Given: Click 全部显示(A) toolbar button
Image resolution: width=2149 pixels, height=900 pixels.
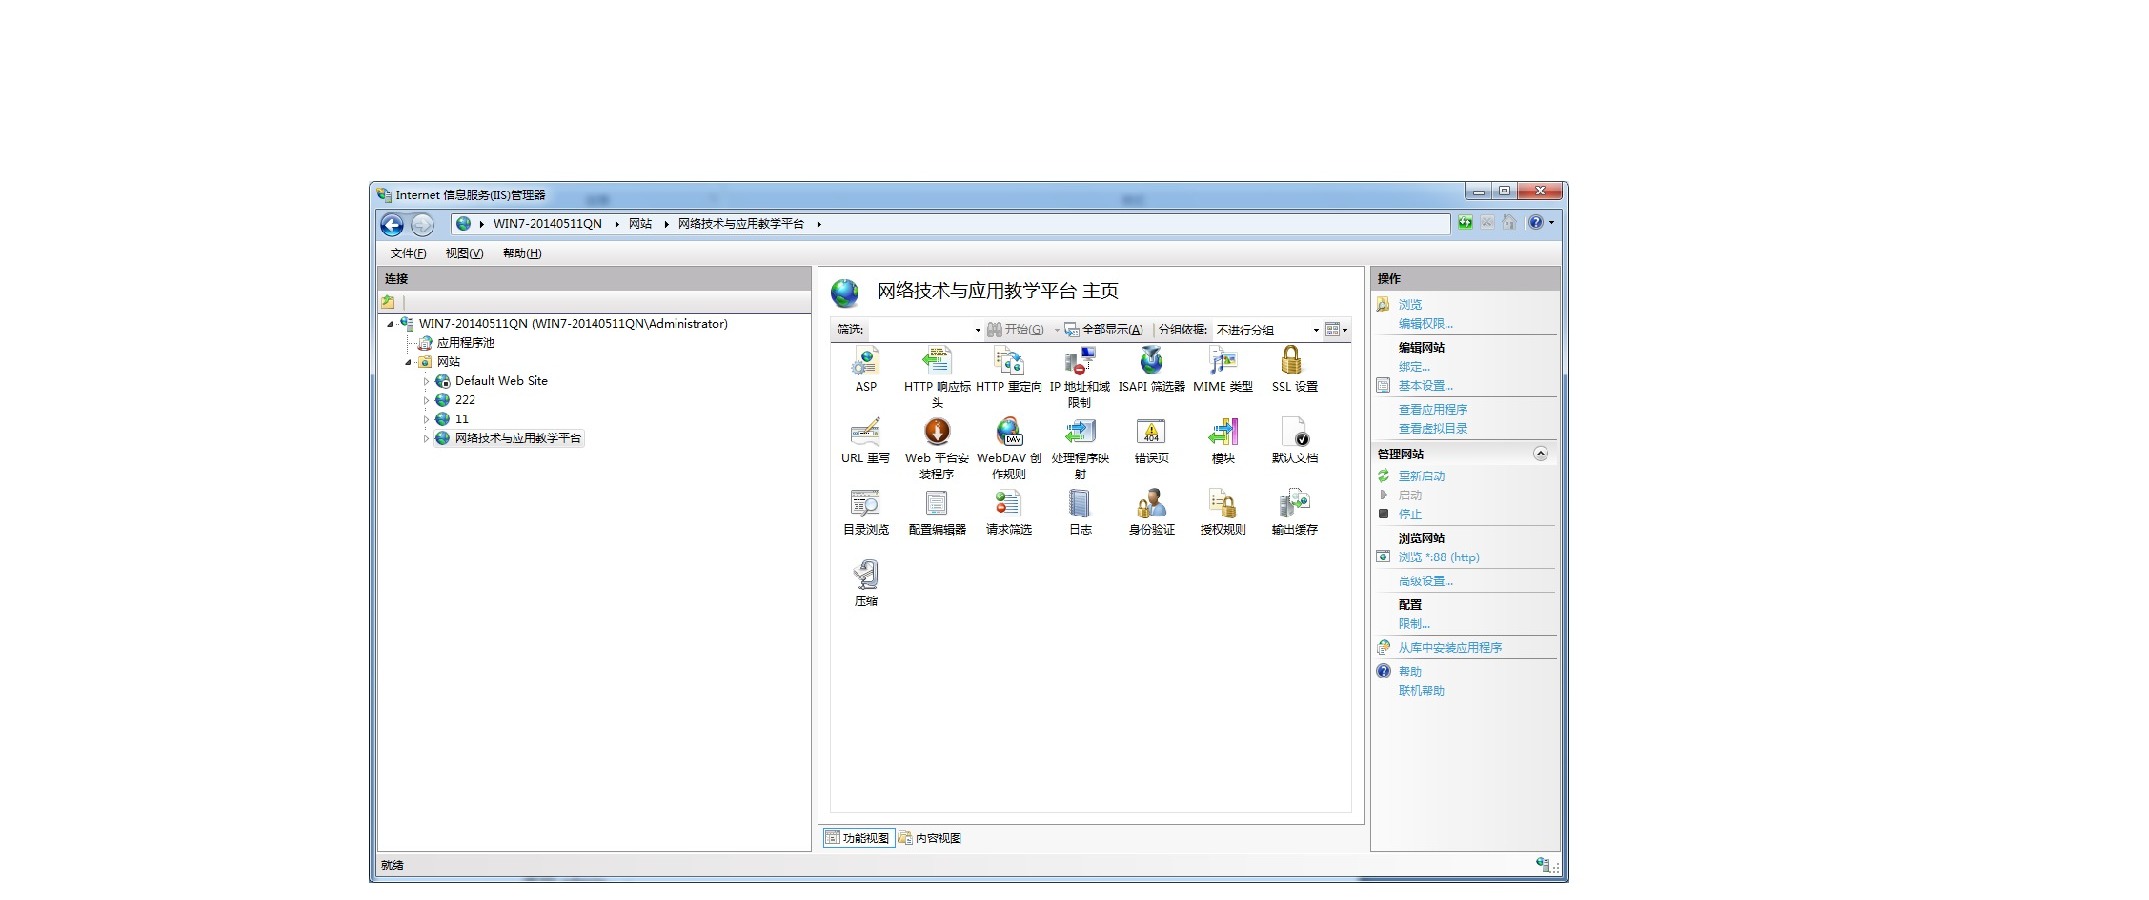Looking at the screenshot, I should [x=1103, y=330].
